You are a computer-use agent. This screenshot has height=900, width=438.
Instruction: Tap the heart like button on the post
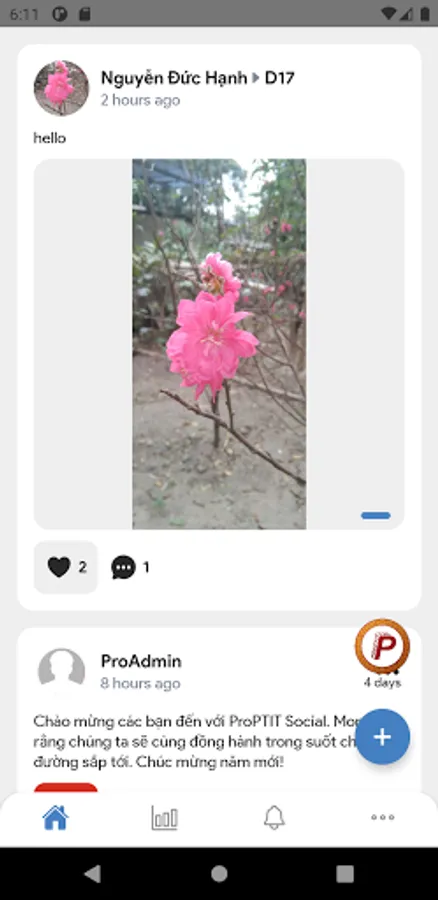click(65, 567)
